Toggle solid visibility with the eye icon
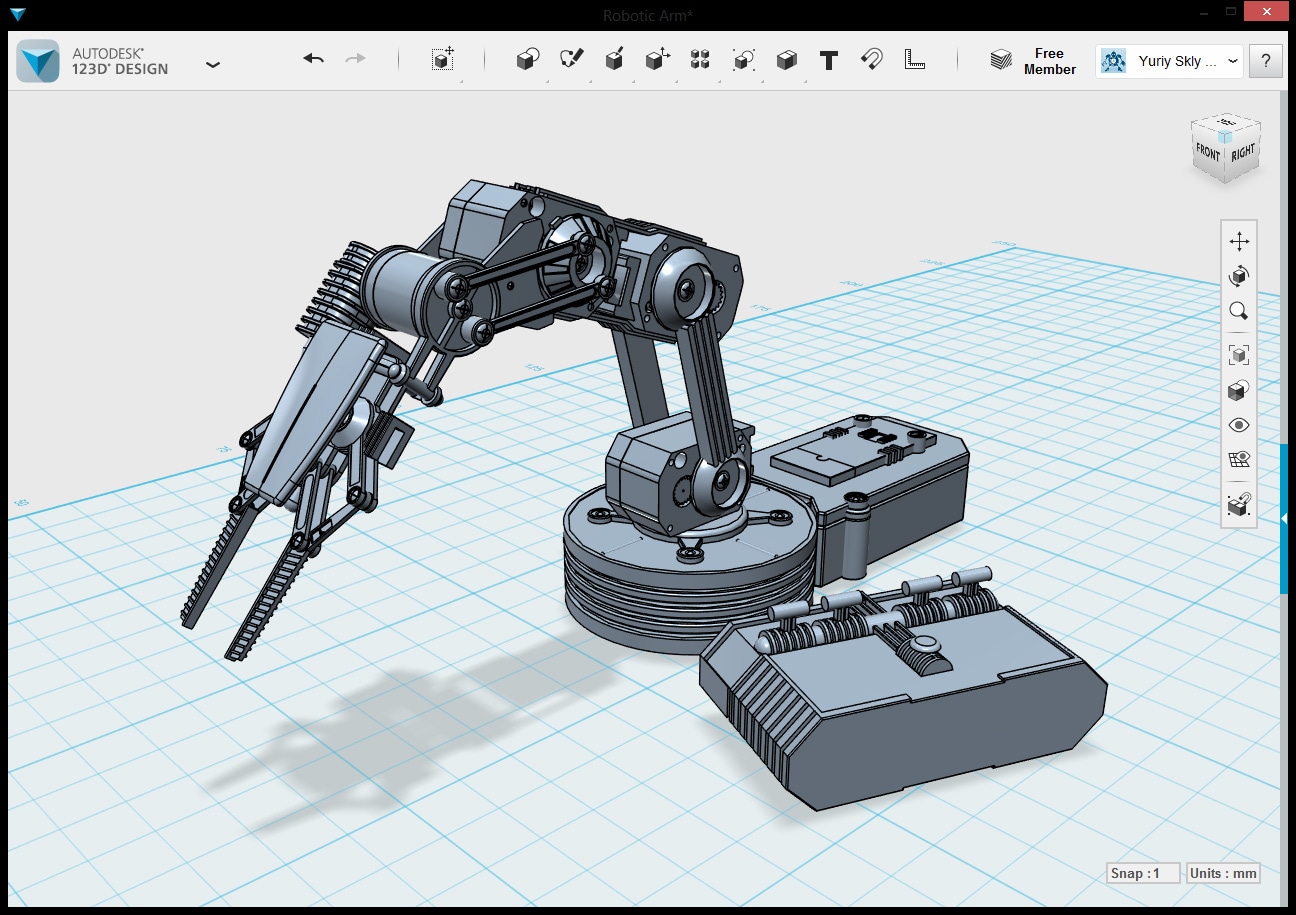This screenshot has height=915, width=1296. coord(1239,425)
